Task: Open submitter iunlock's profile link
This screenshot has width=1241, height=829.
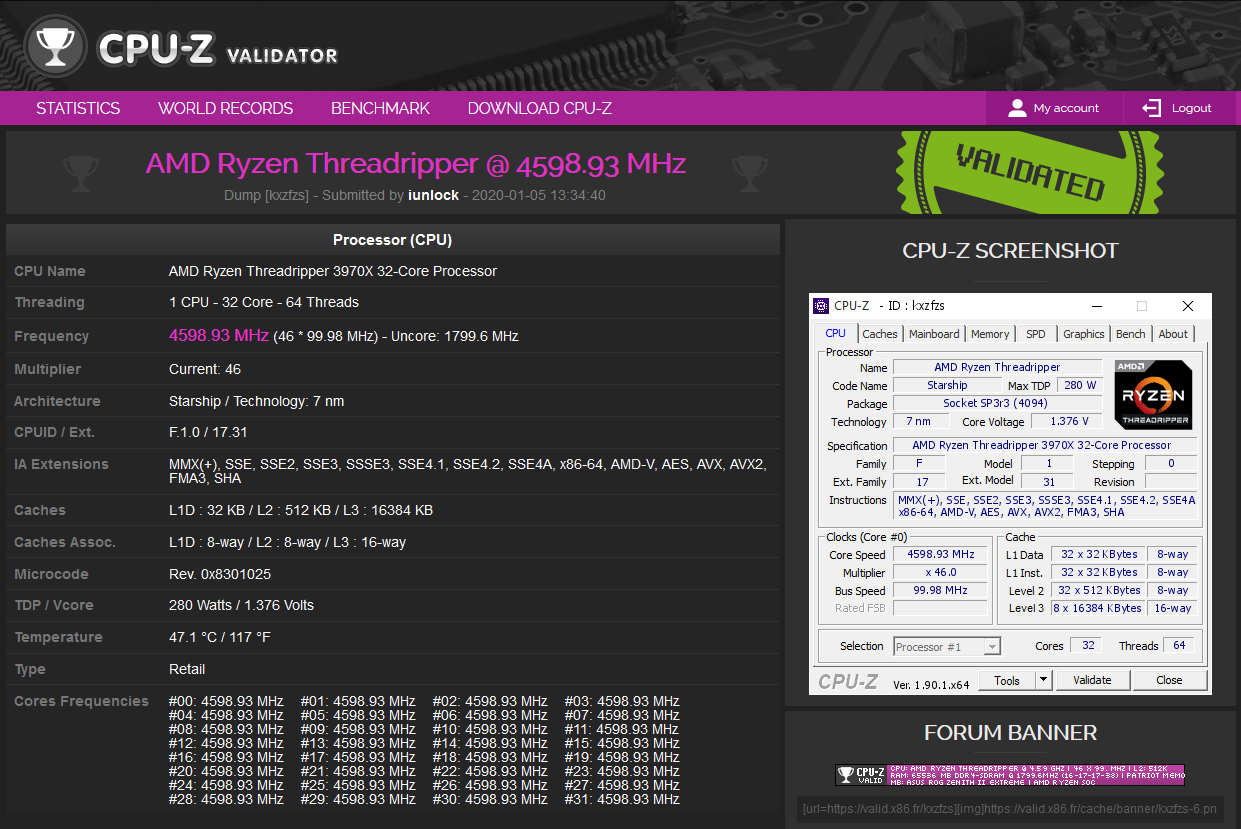Action: pos(433,195)
